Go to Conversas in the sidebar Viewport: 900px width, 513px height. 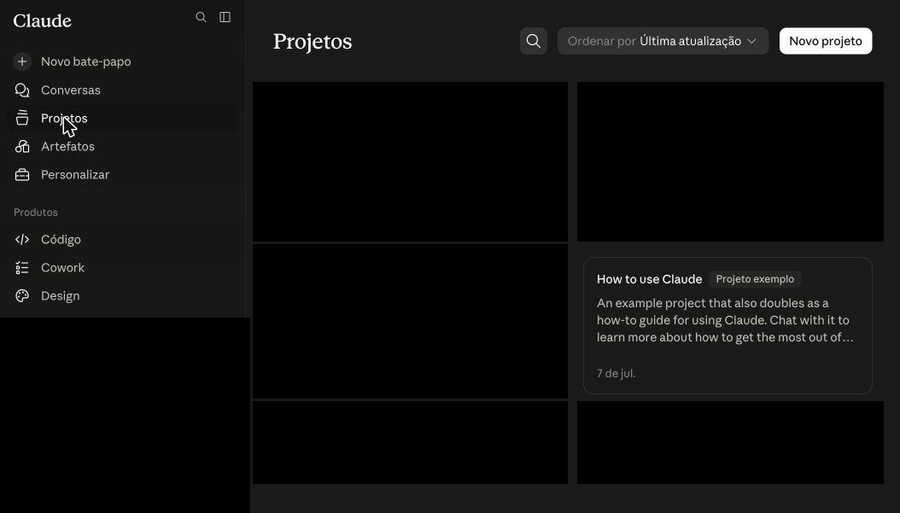pyautogui.click(x=71, y=90)
